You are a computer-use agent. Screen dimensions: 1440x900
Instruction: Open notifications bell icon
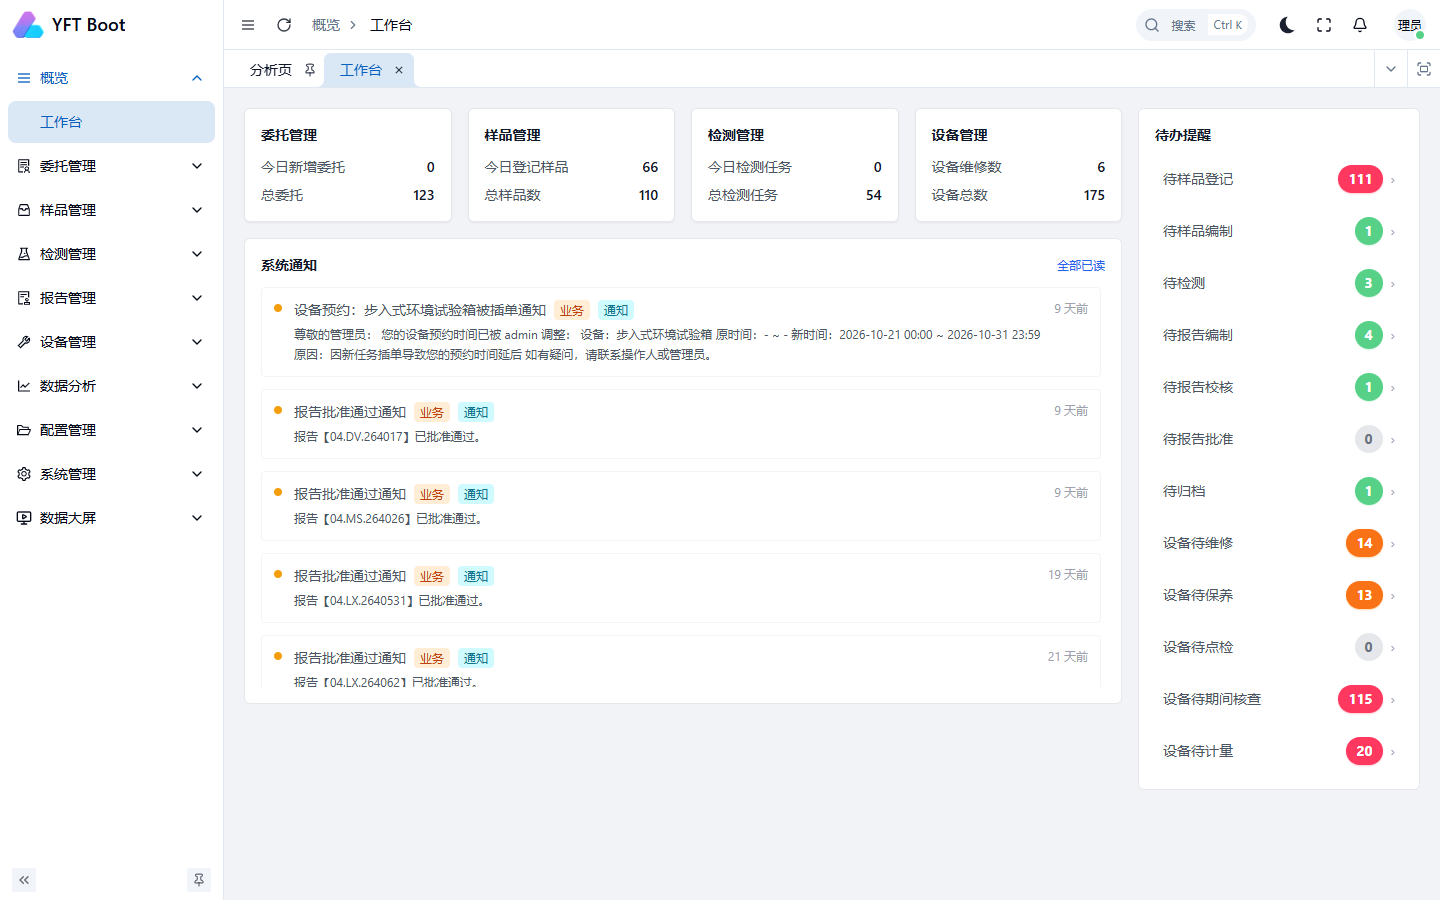click(x=1360, y=25)
